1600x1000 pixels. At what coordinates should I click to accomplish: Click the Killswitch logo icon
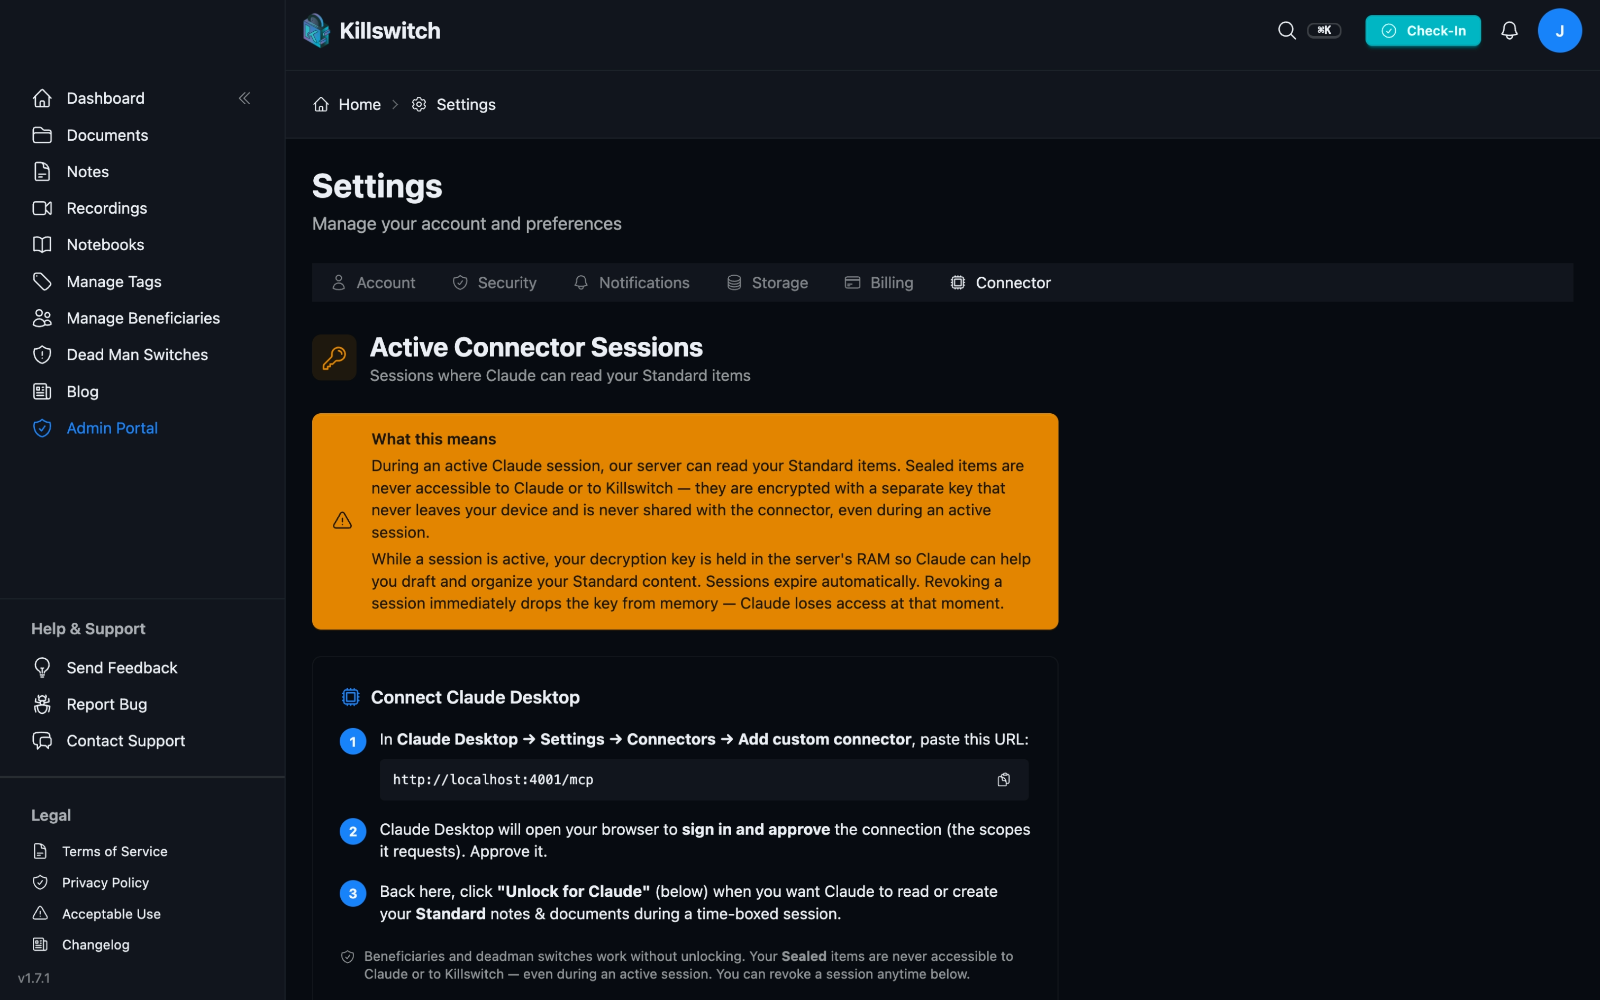316,30
